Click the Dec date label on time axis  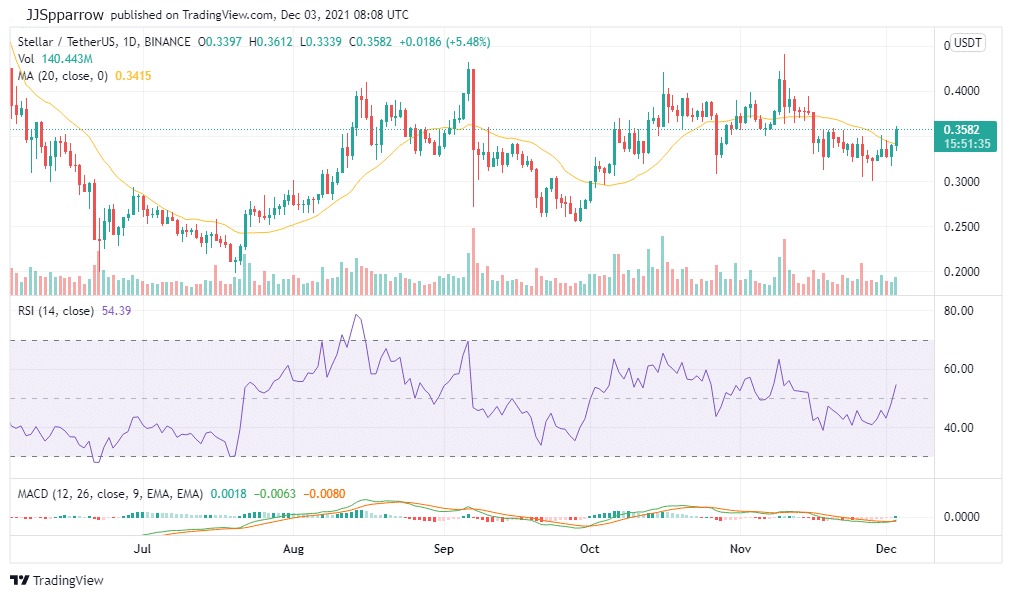point(886,549)
